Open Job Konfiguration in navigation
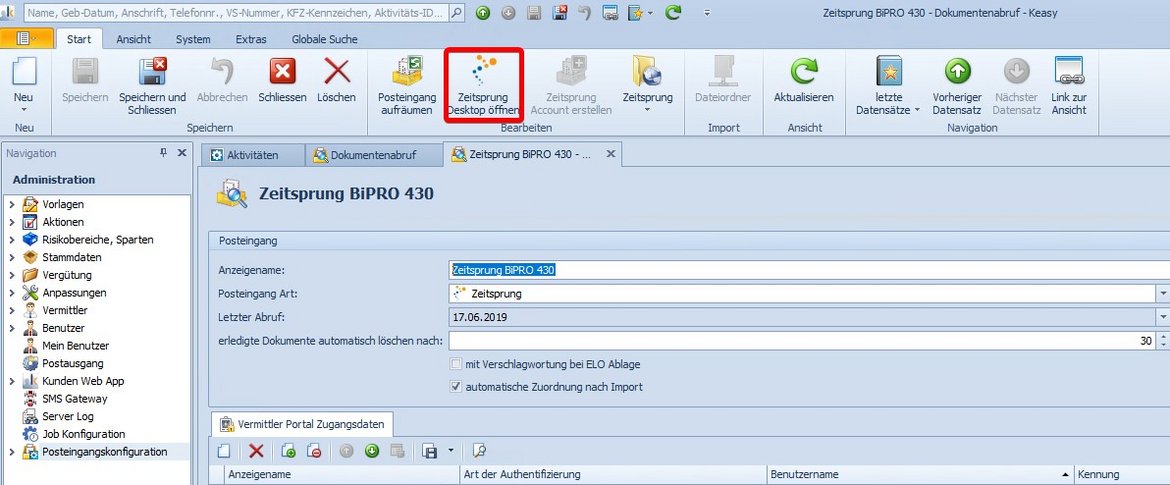This screenshot has width=1170, height=485. [84, 434]
